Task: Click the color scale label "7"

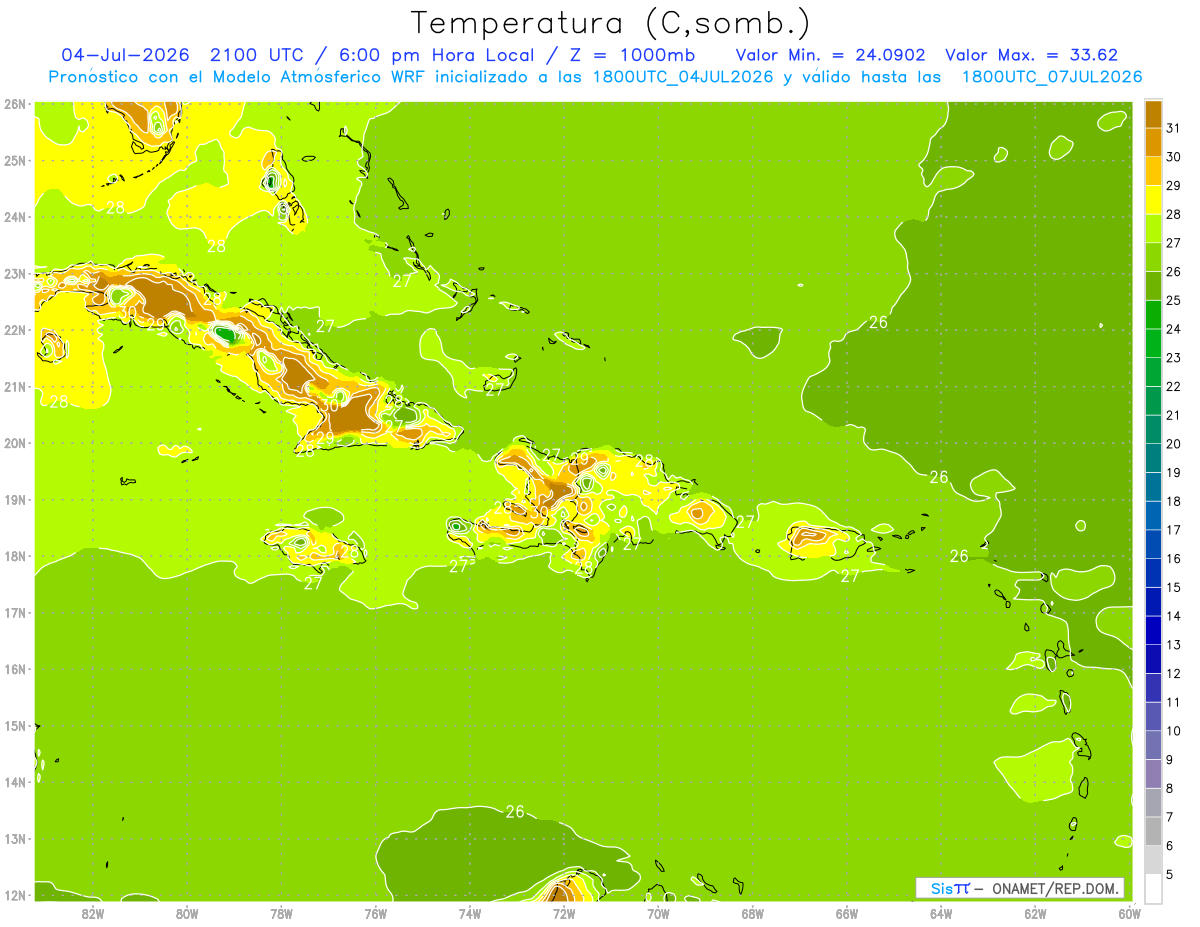Action: 1170,817
